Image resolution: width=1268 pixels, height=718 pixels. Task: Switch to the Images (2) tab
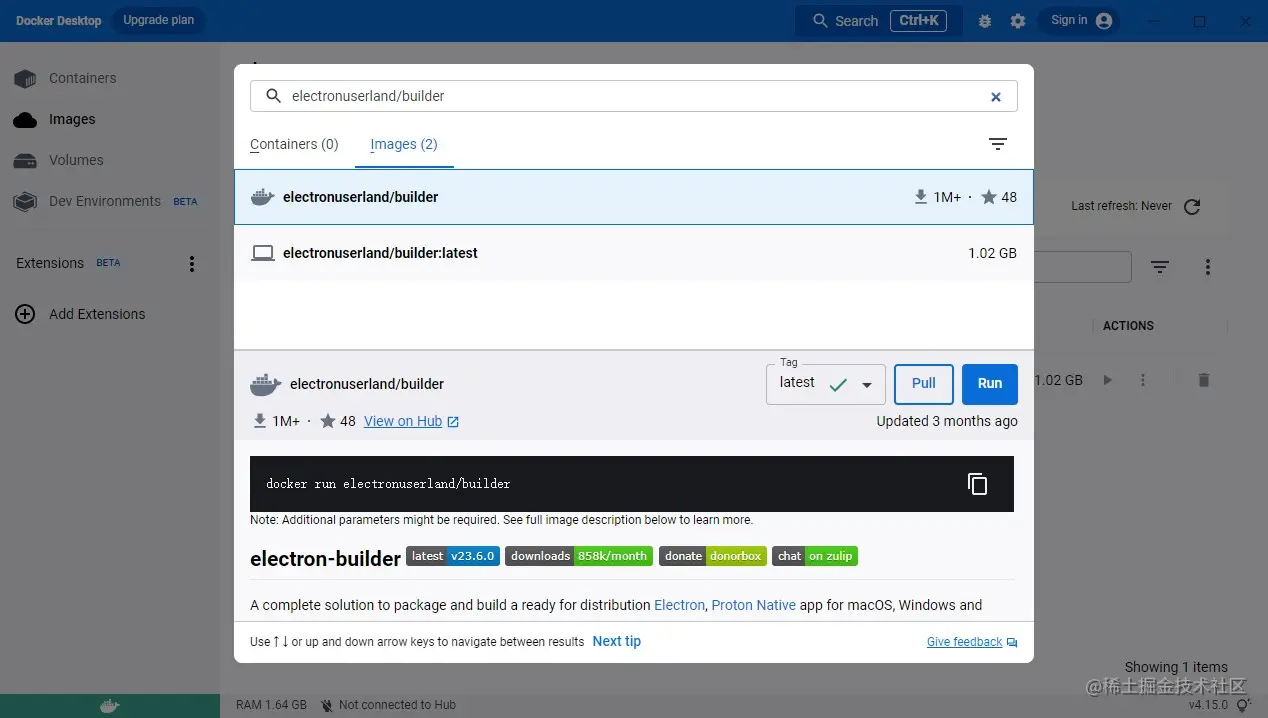[403, 144]
